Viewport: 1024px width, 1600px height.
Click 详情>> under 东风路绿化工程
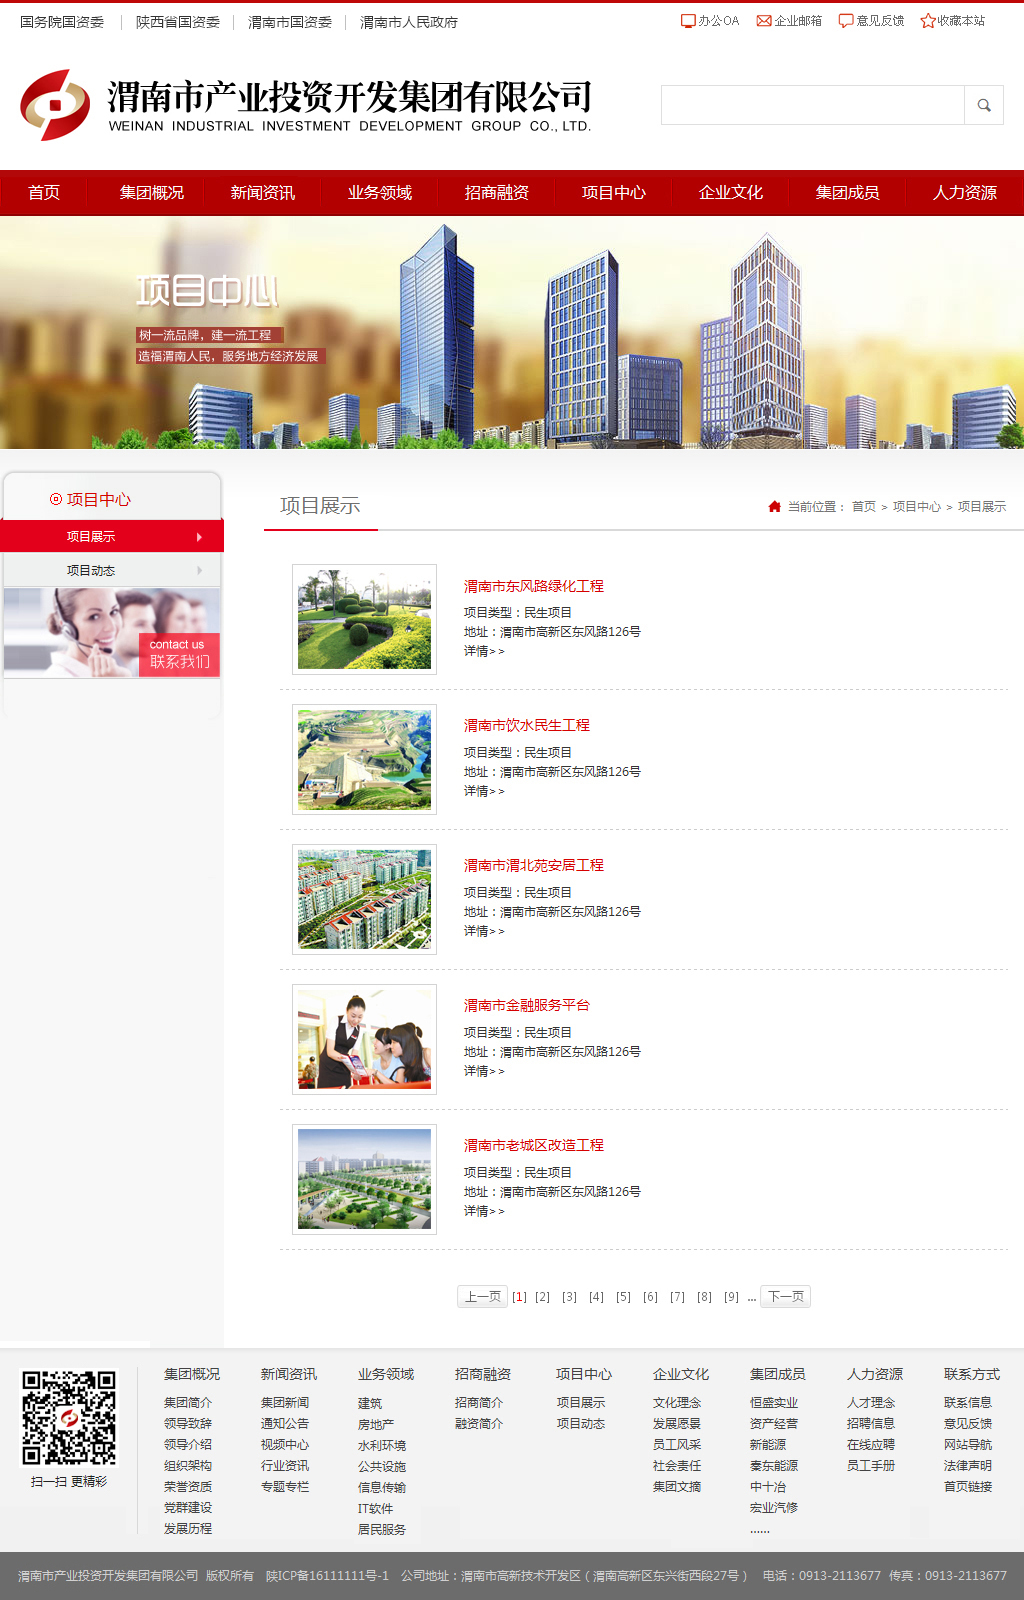484,651
